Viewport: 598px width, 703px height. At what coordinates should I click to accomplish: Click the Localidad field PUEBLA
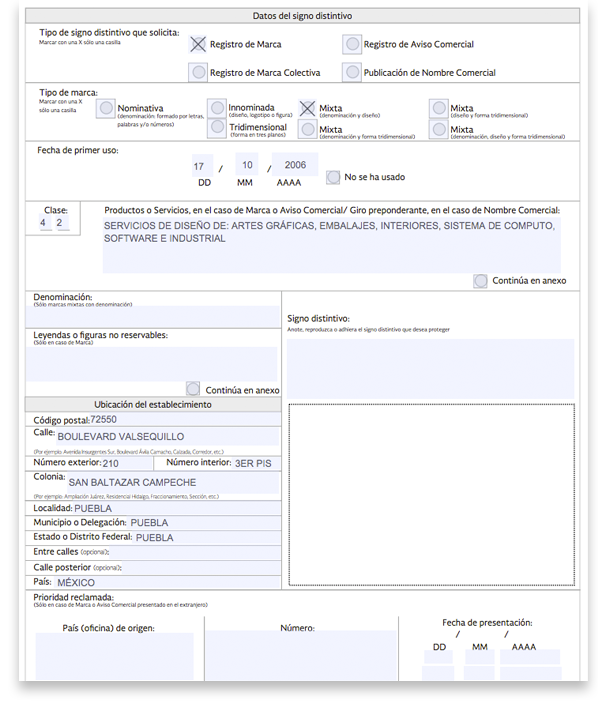click(177, 508)
